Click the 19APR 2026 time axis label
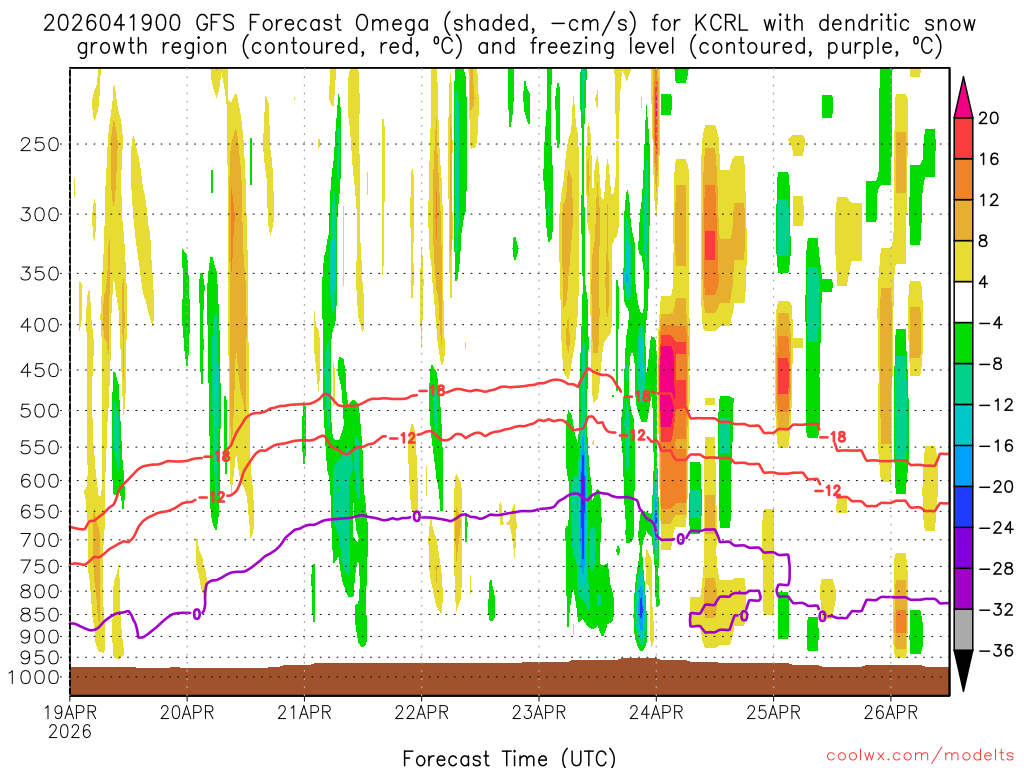The width and height of the screenshot is (1024, 768). pyautogui.click(x=71, y=722)
